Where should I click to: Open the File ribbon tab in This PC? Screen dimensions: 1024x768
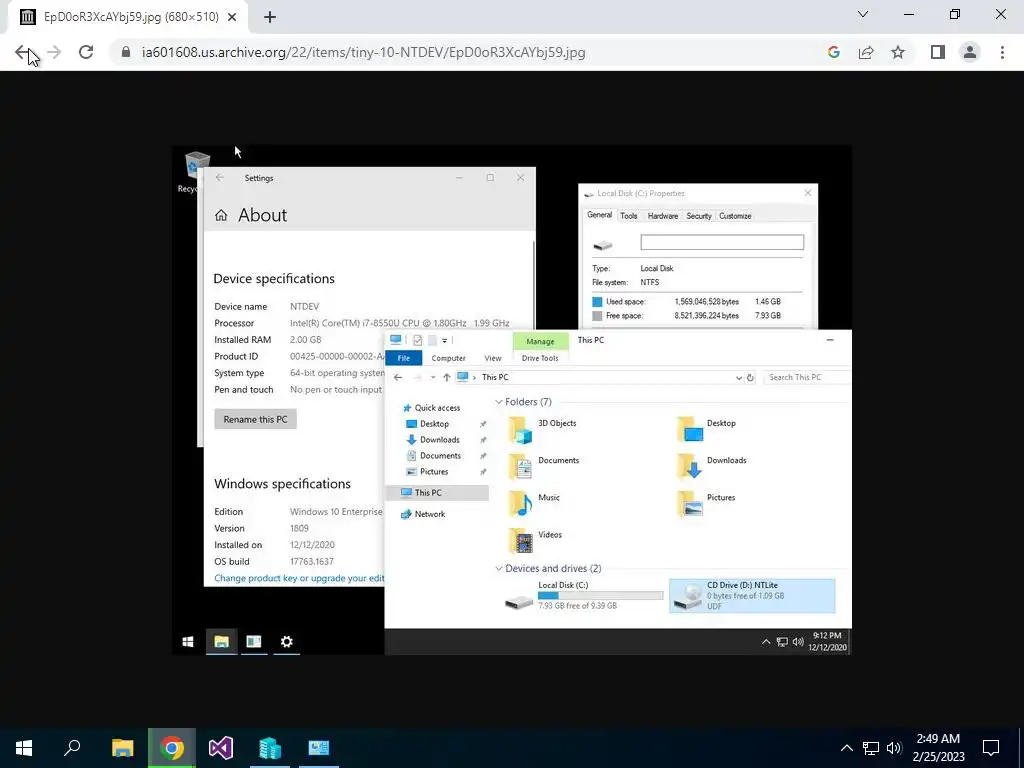(x=404, y=358)
